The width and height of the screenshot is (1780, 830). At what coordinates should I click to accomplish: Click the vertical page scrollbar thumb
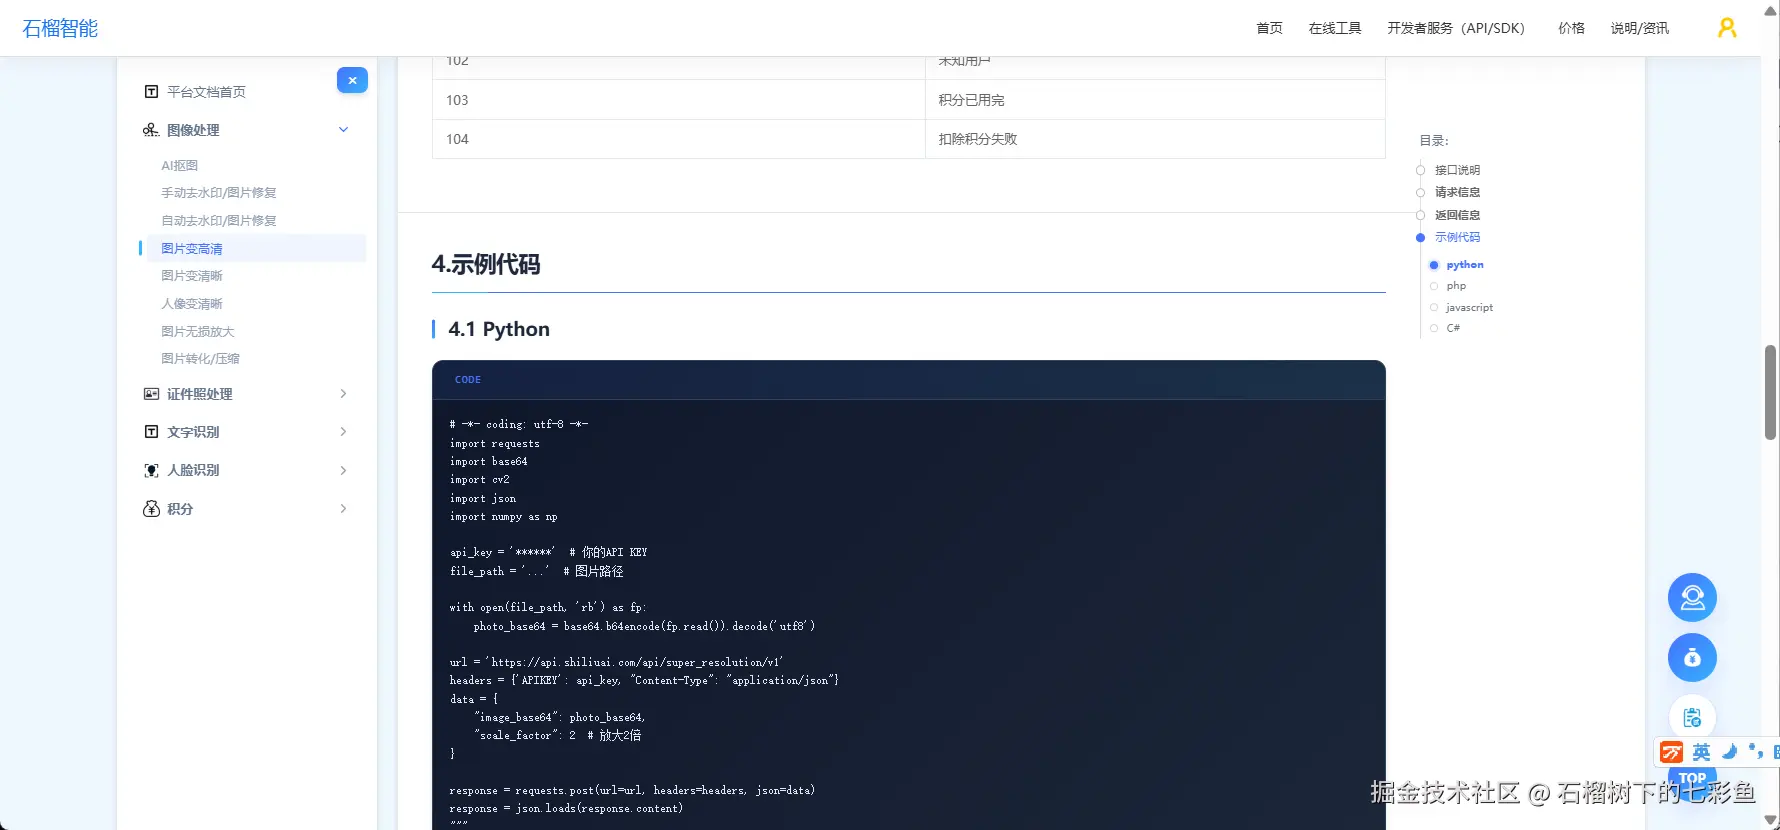point(1770,392)
